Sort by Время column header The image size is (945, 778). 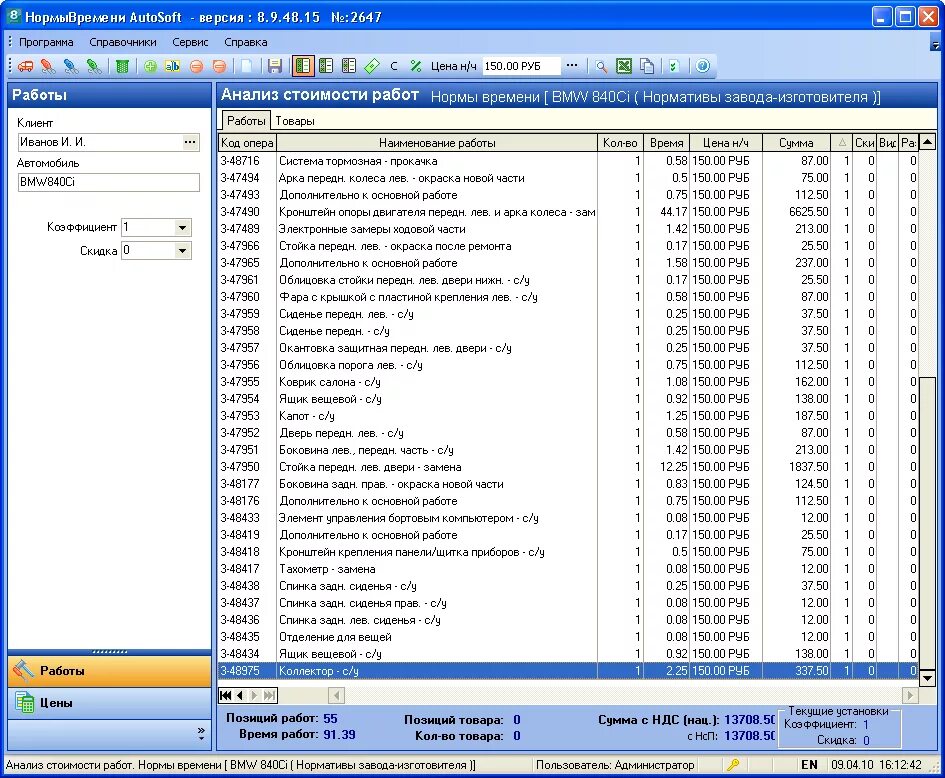(x=667, y=143)
